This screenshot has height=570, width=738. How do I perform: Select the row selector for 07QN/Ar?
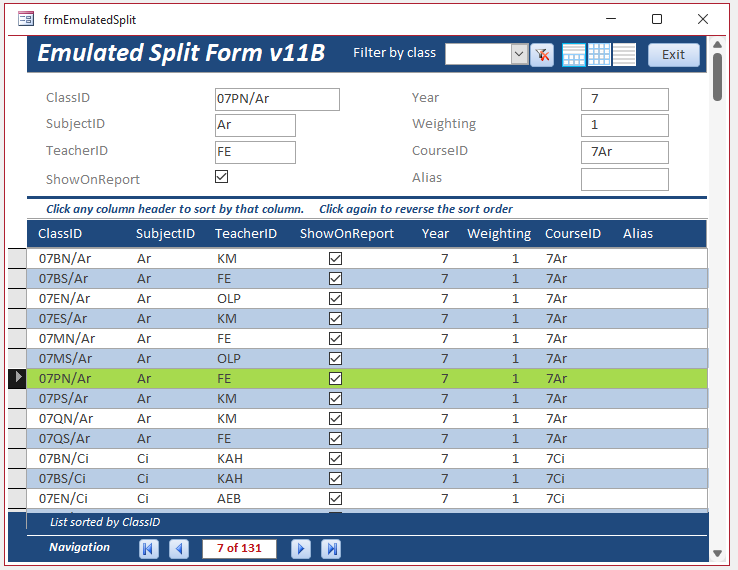17,418
